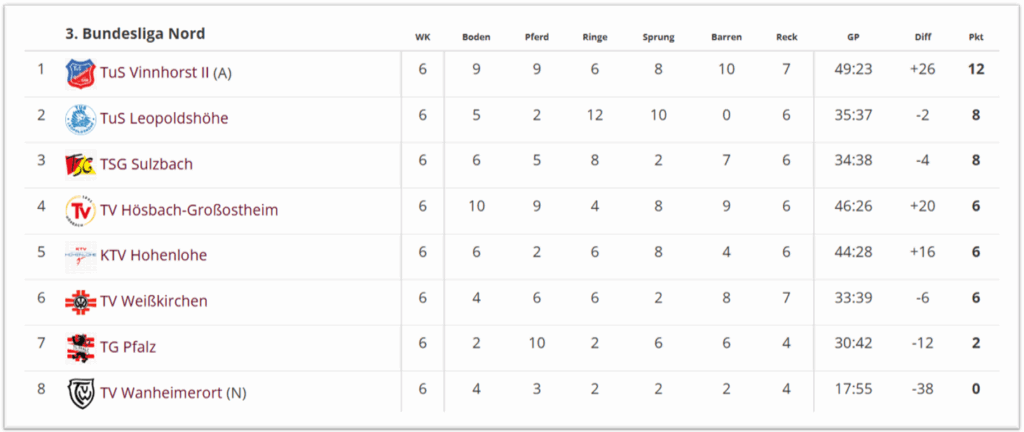Click the Diff column header

922,37
